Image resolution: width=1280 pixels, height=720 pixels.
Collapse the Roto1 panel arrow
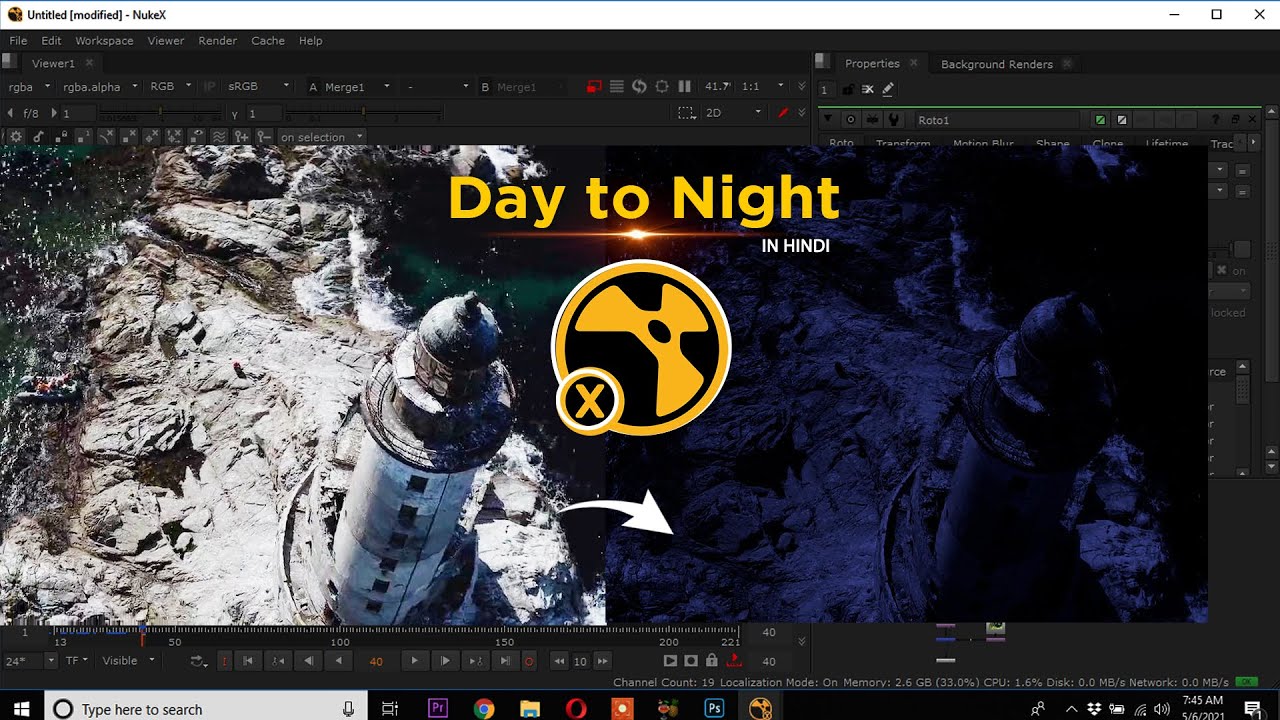coord(828,120)
